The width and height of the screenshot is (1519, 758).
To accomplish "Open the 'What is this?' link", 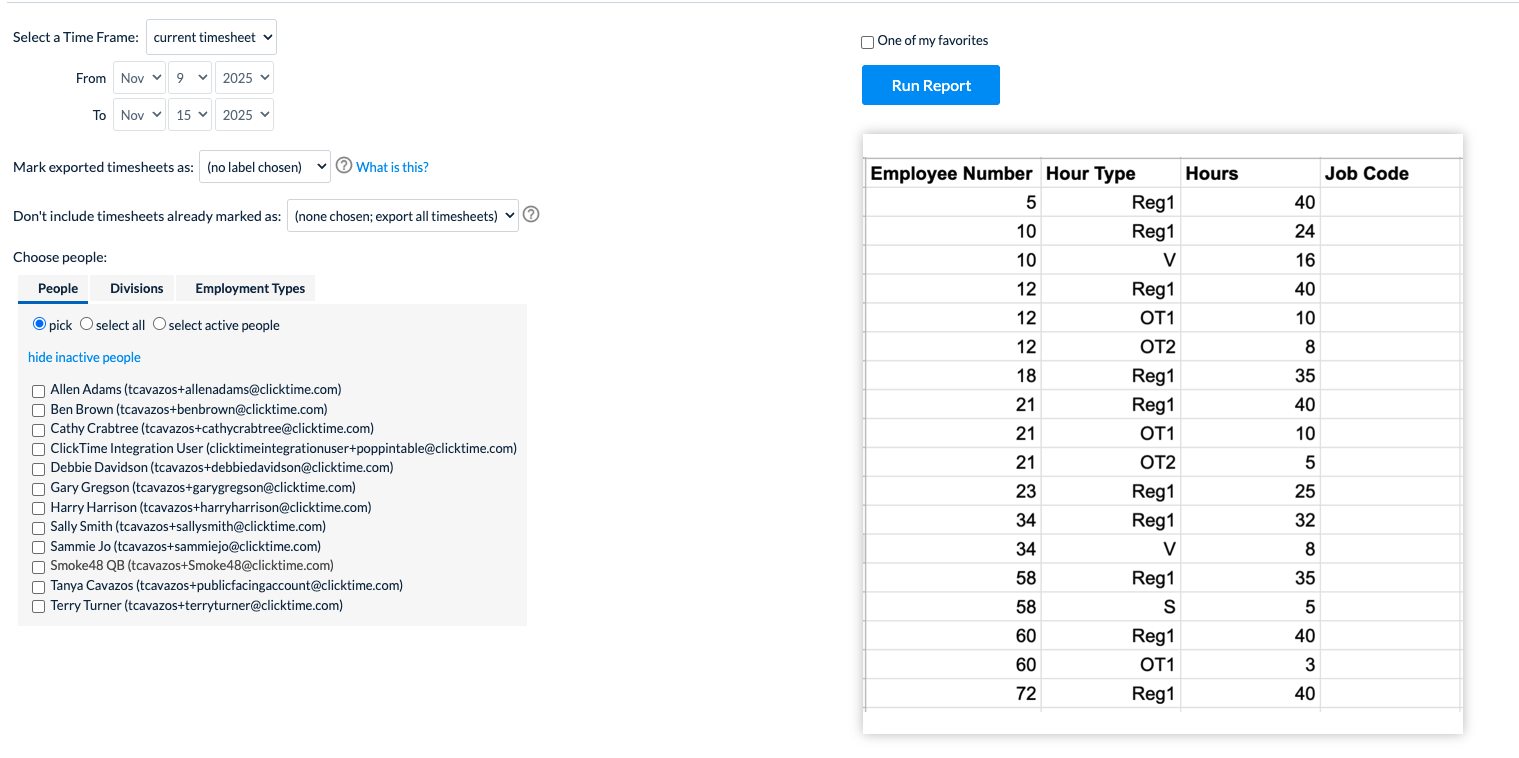I will [392, 167].
